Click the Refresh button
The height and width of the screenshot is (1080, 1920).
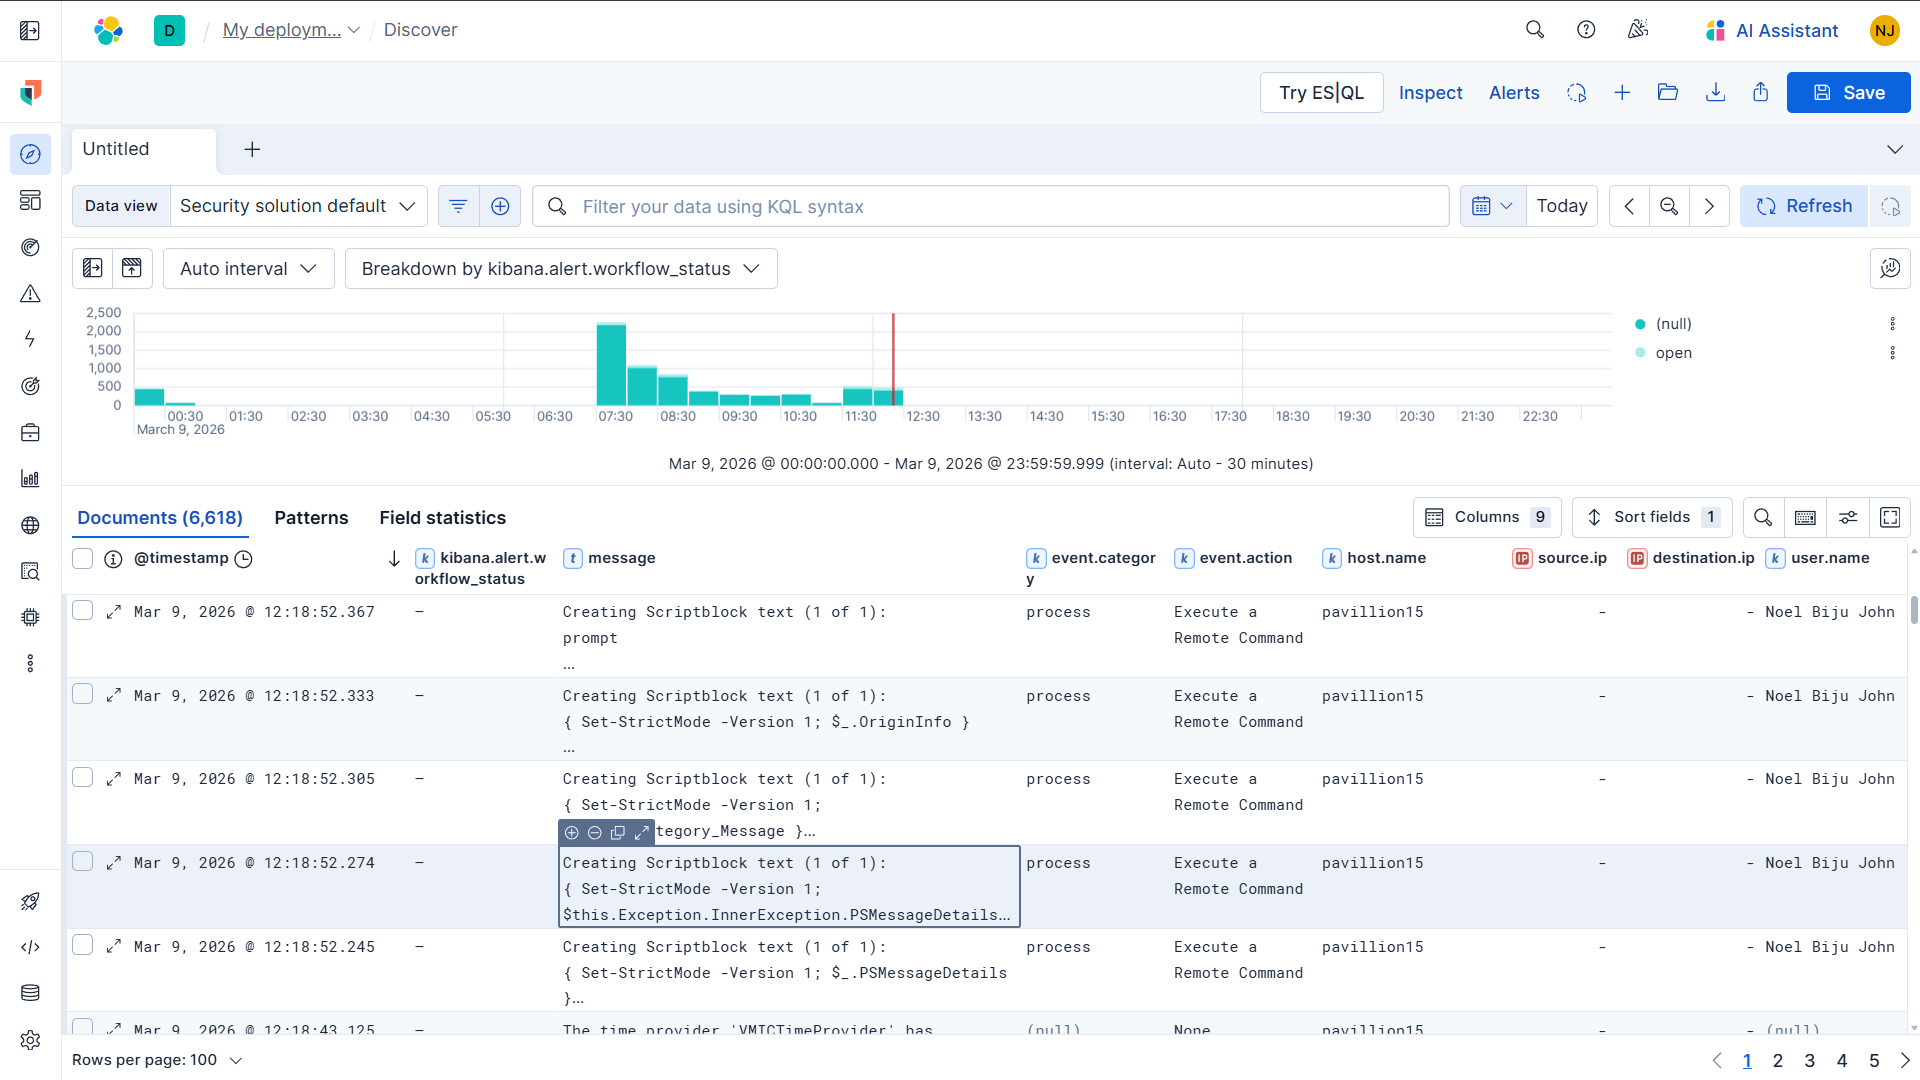(x=1803, y=205)
